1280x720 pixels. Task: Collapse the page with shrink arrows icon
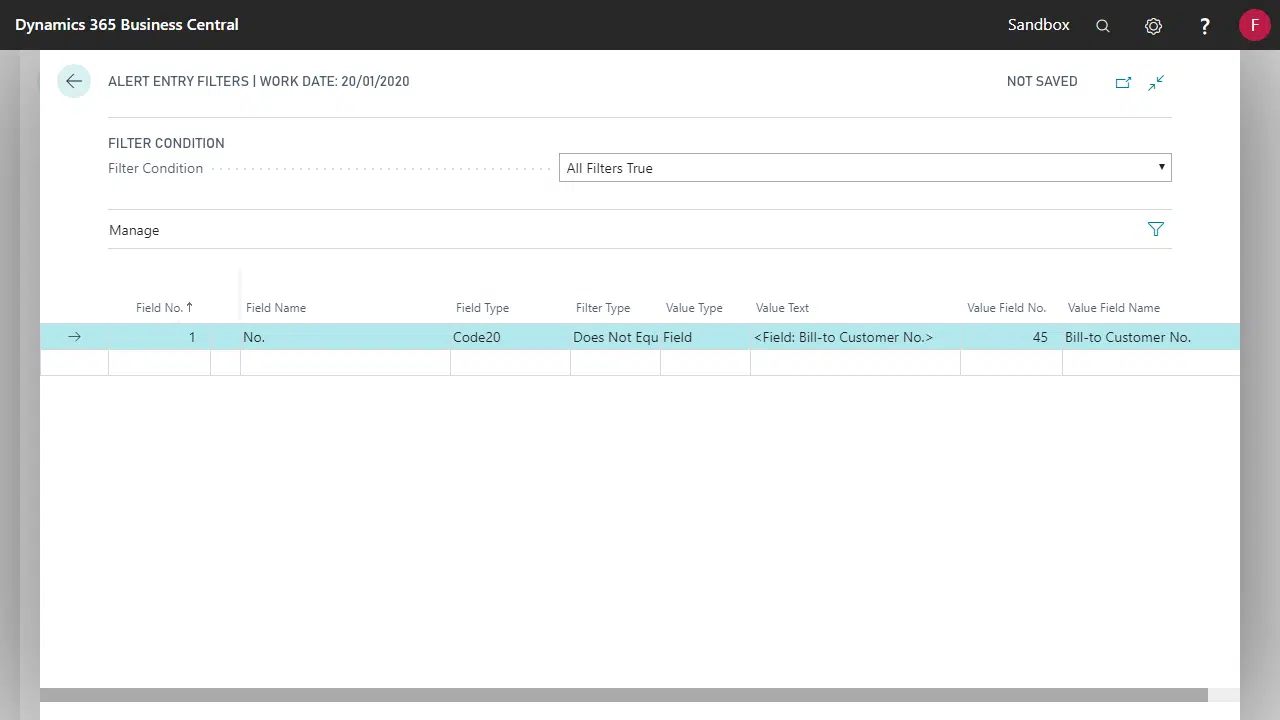1156,82
